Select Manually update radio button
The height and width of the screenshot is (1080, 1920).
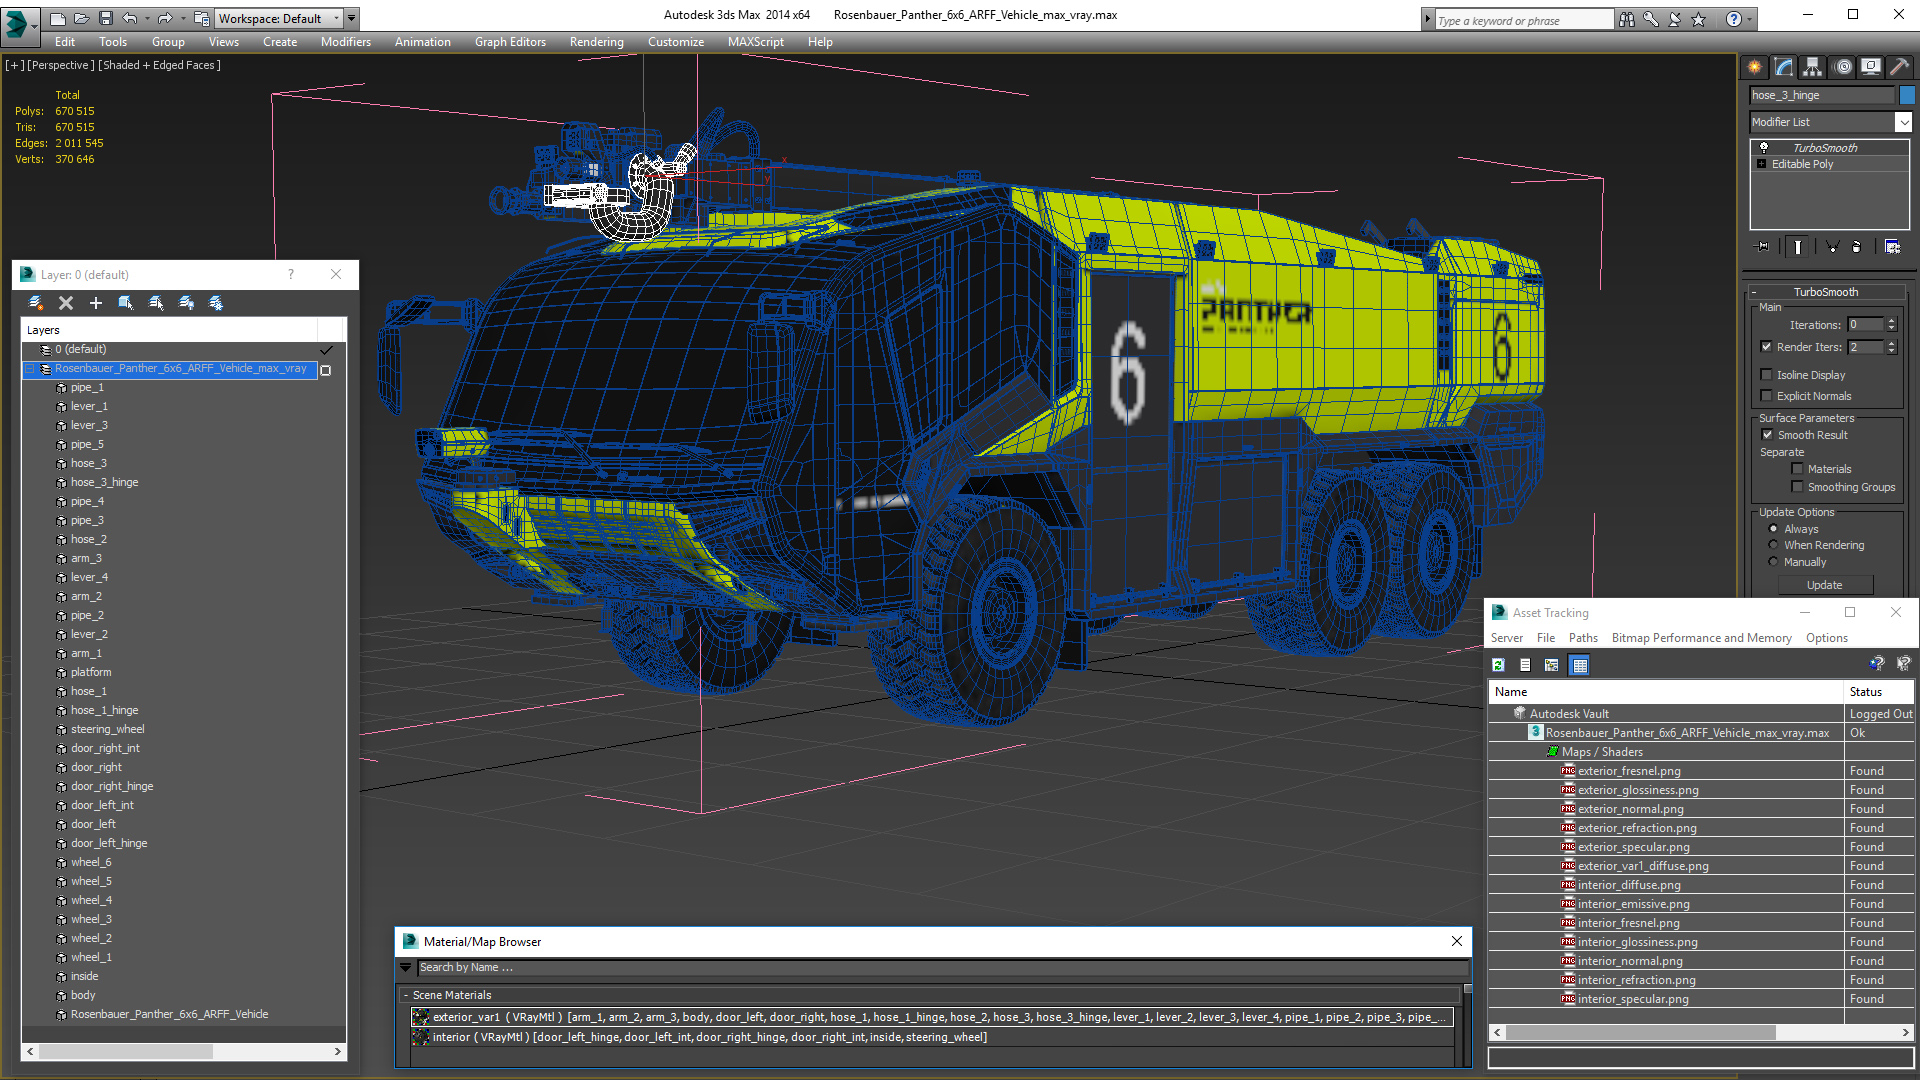1774,562
